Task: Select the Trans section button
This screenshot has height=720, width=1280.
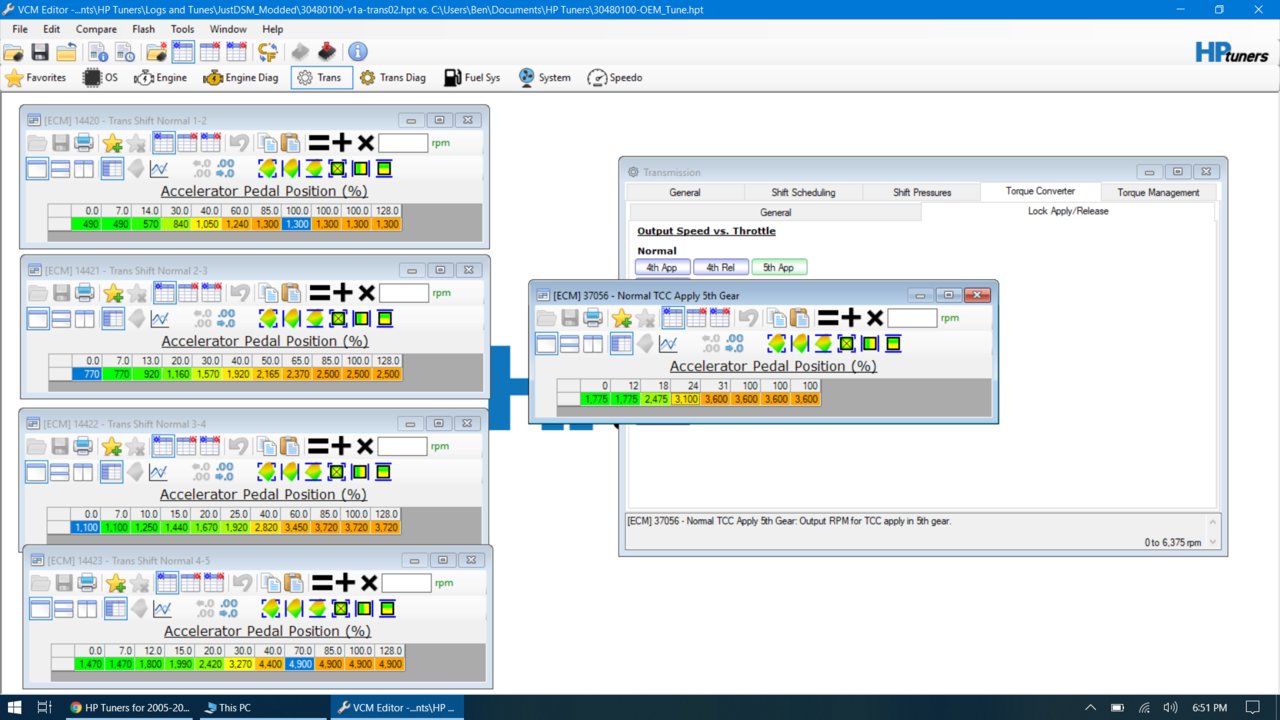Action: pos(322,77)
